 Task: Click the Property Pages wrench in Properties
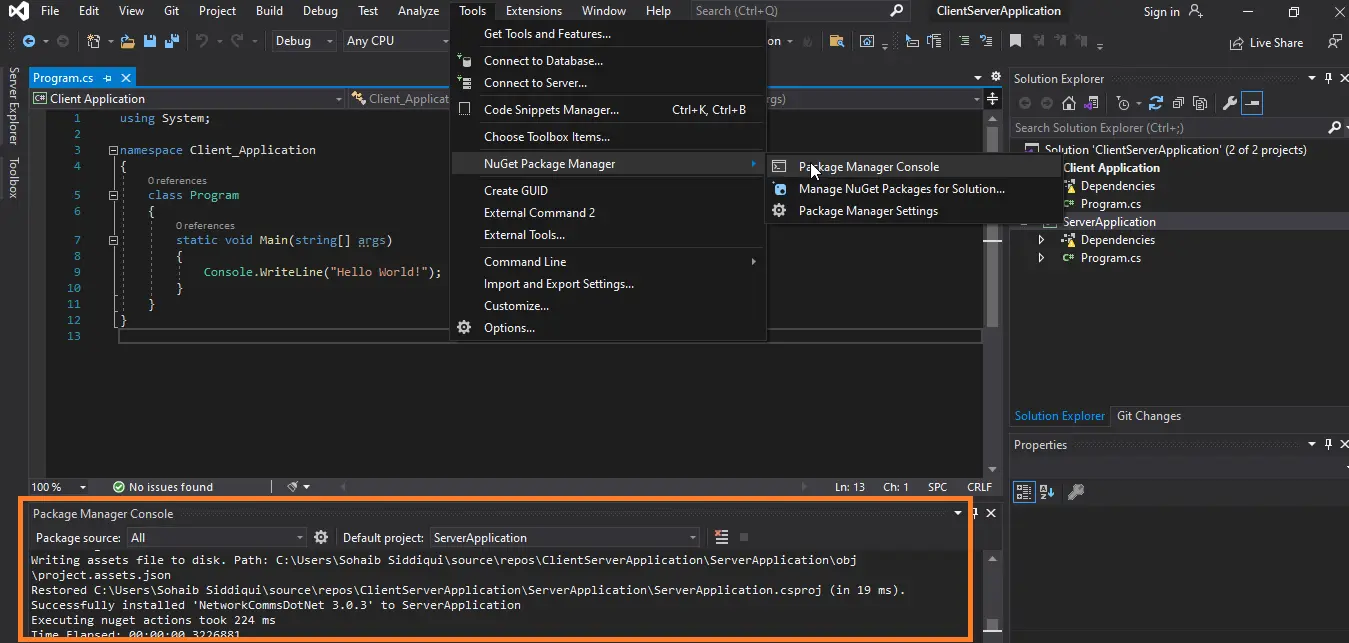click(x=1076, y=491)
